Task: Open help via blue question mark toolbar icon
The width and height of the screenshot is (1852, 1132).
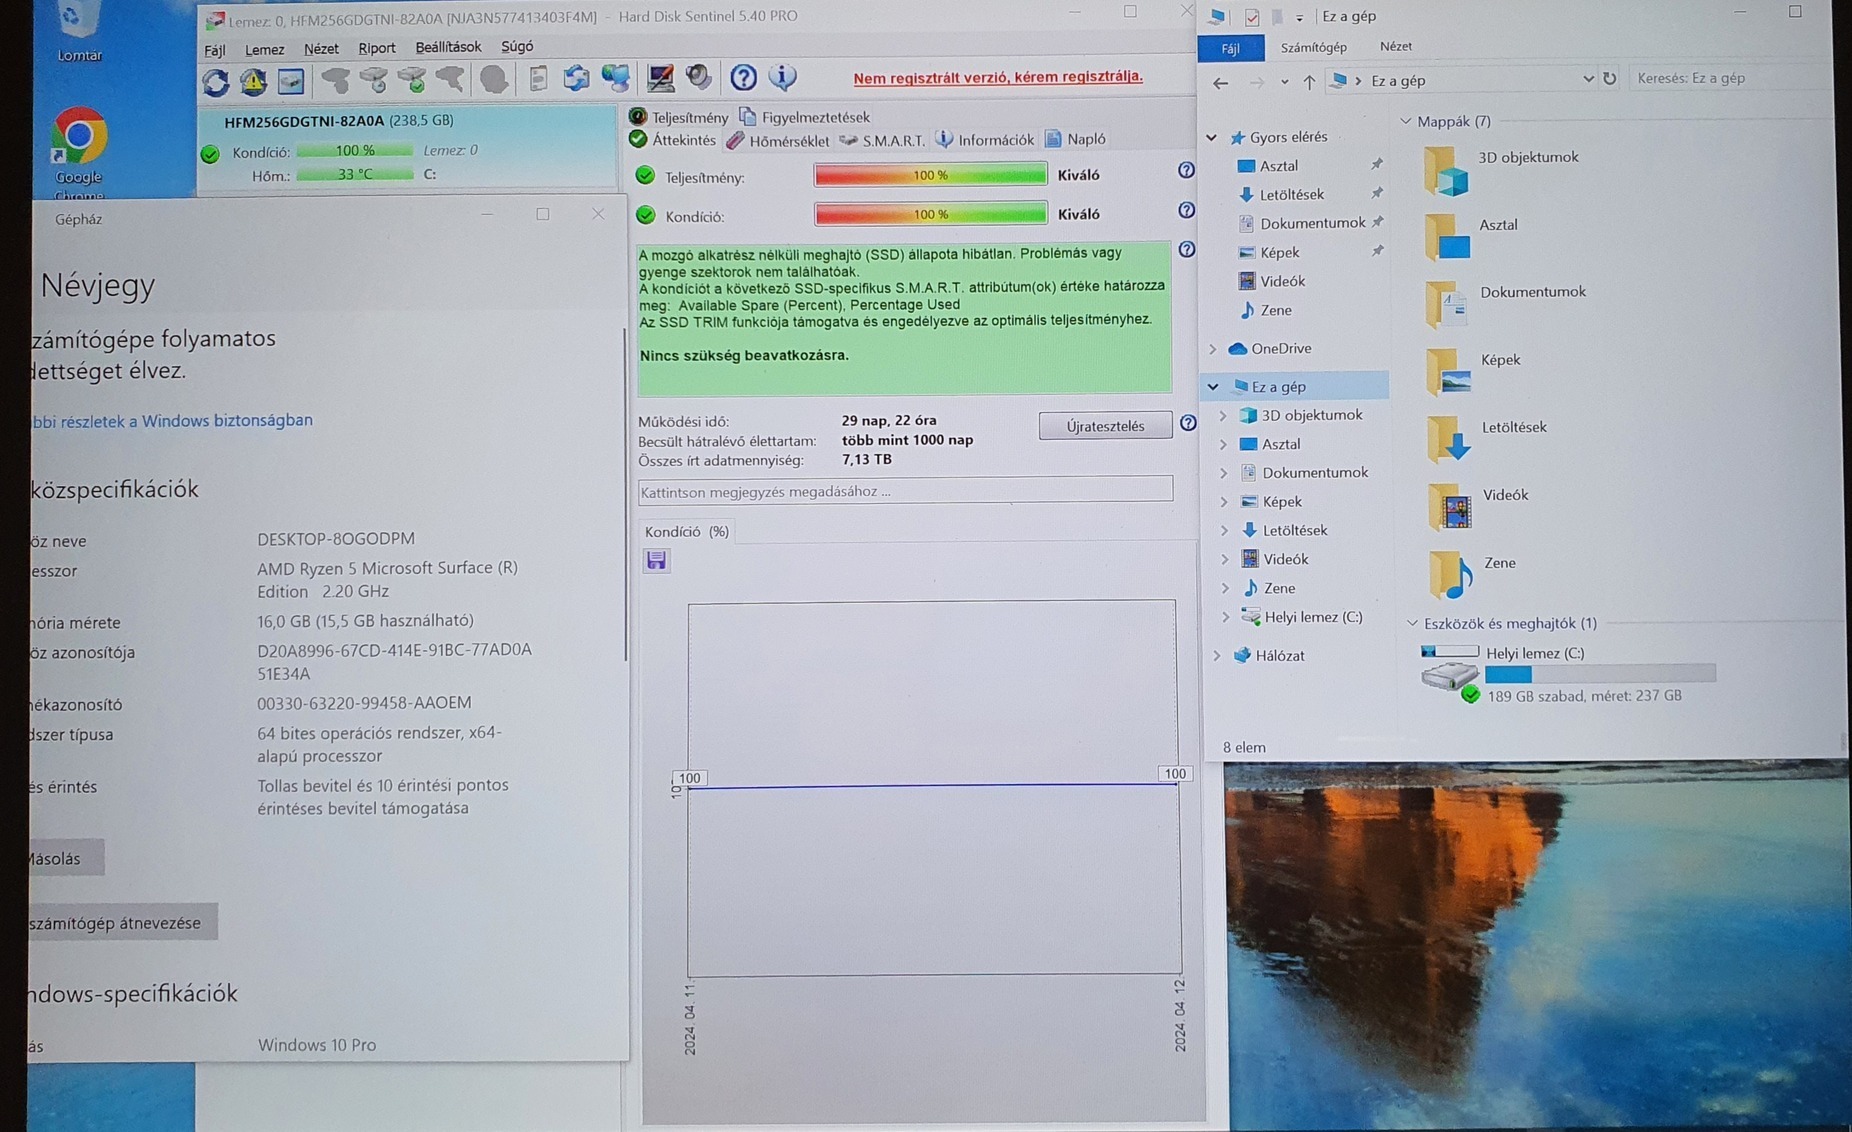Action: click(743, 77)
